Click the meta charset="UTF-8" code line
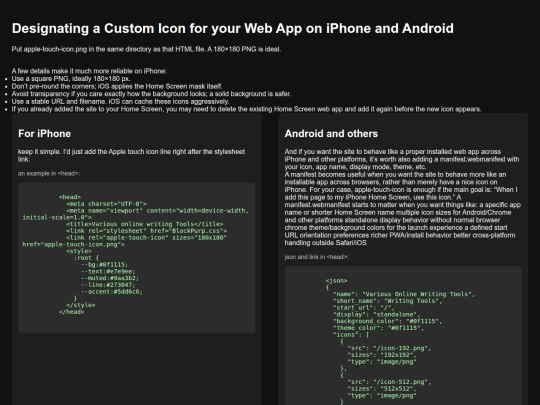The image size is (540, 405). 106,204
